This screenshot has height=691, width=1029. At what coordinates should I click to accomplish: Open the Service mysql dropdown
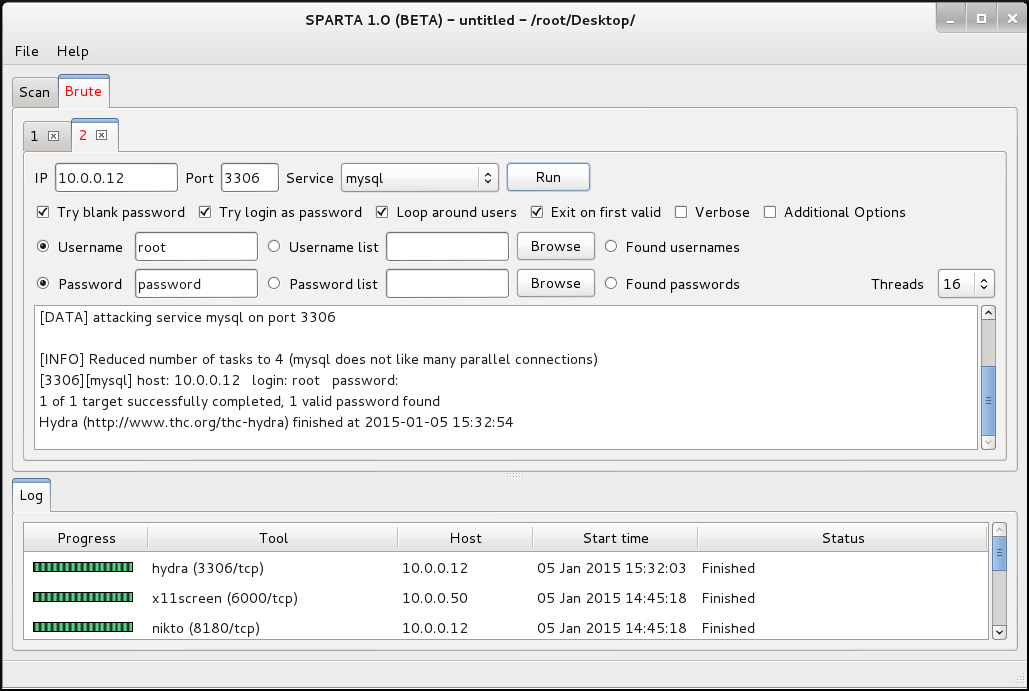[x=419, y=178]
